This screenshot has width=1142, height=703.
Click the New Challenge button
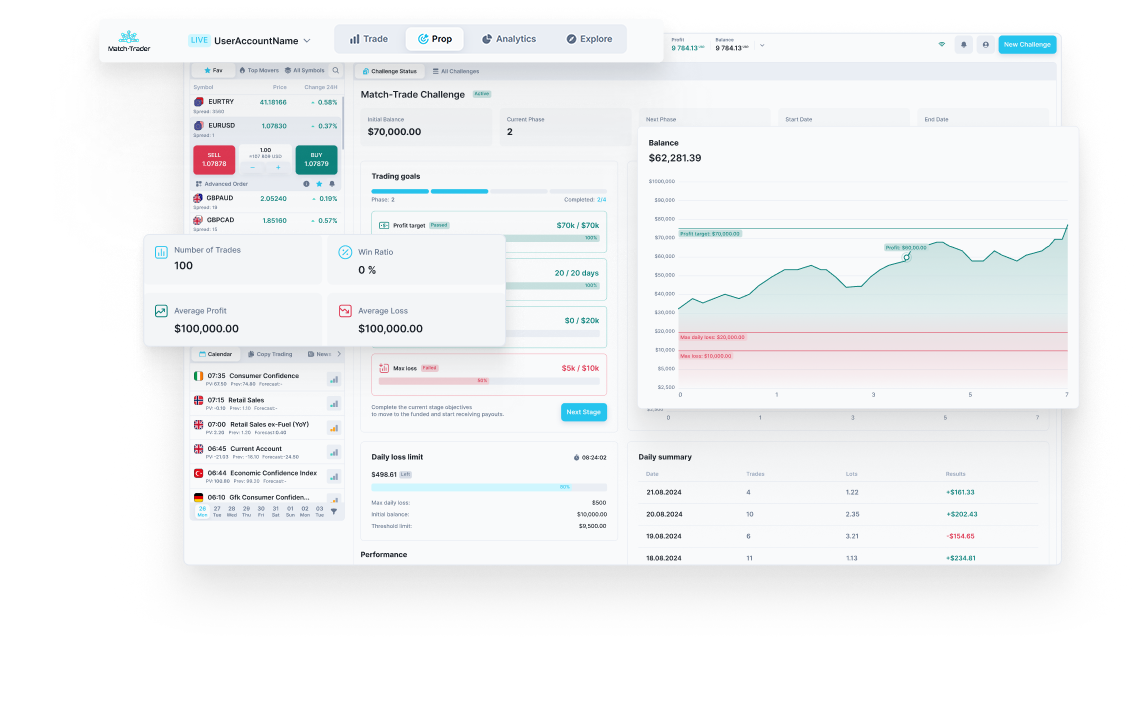1027,45
